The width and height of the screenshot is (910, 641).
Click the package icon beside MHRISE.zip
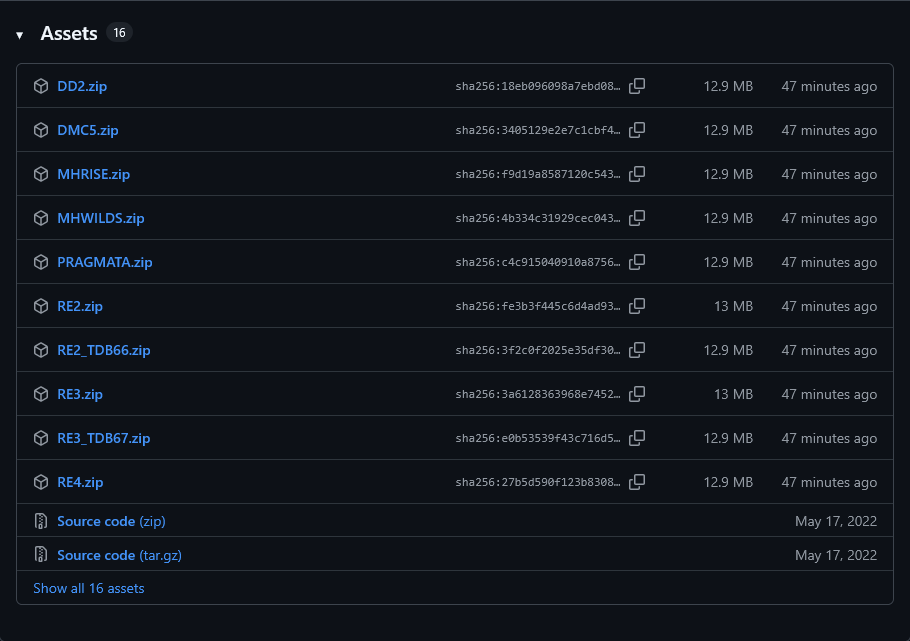[x=41, y=174]
